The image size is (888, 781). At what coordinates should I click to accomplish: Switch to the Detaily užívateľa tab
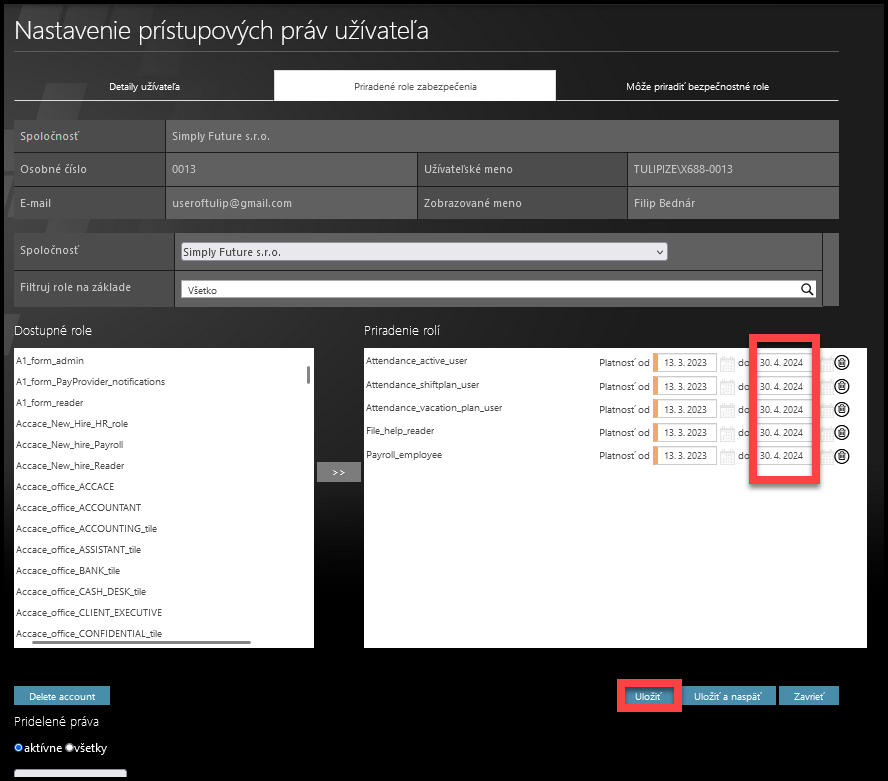point(144,87)
